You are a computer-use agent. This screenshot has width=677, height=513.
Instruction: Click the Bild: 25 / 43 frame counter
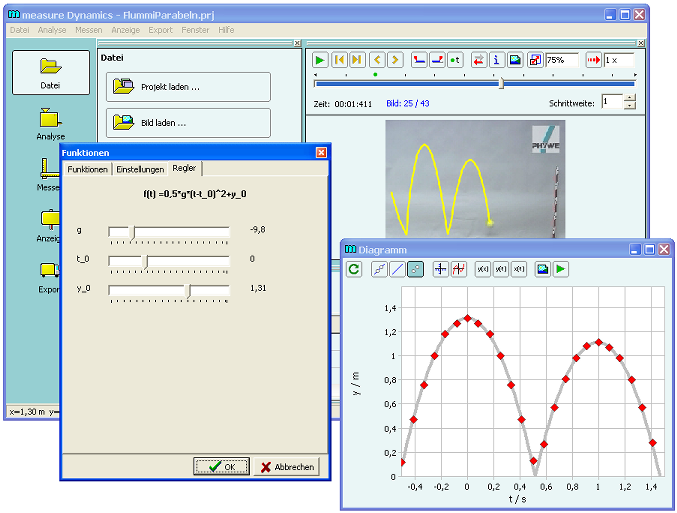click(x=408, y=104)
